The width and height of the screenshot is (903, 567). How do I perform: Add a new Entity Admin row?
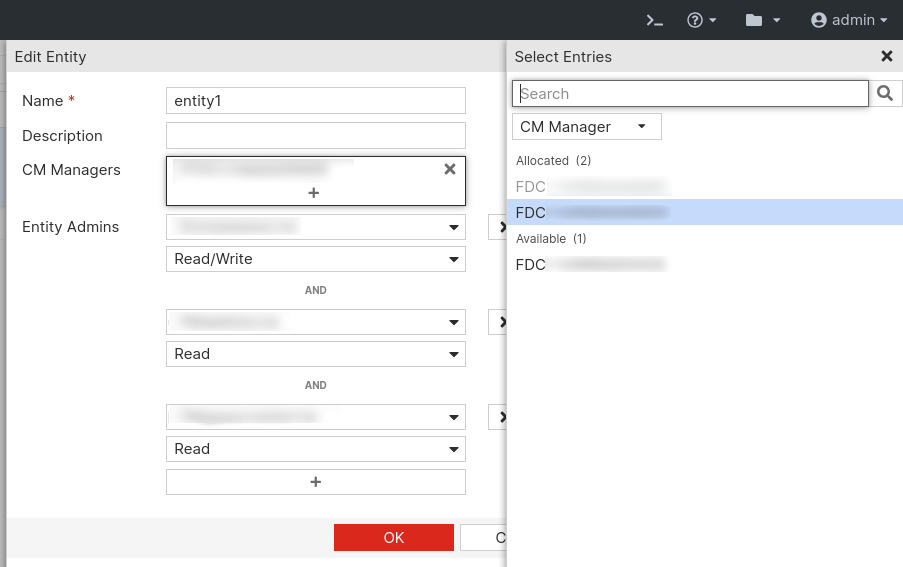point(315,482)
